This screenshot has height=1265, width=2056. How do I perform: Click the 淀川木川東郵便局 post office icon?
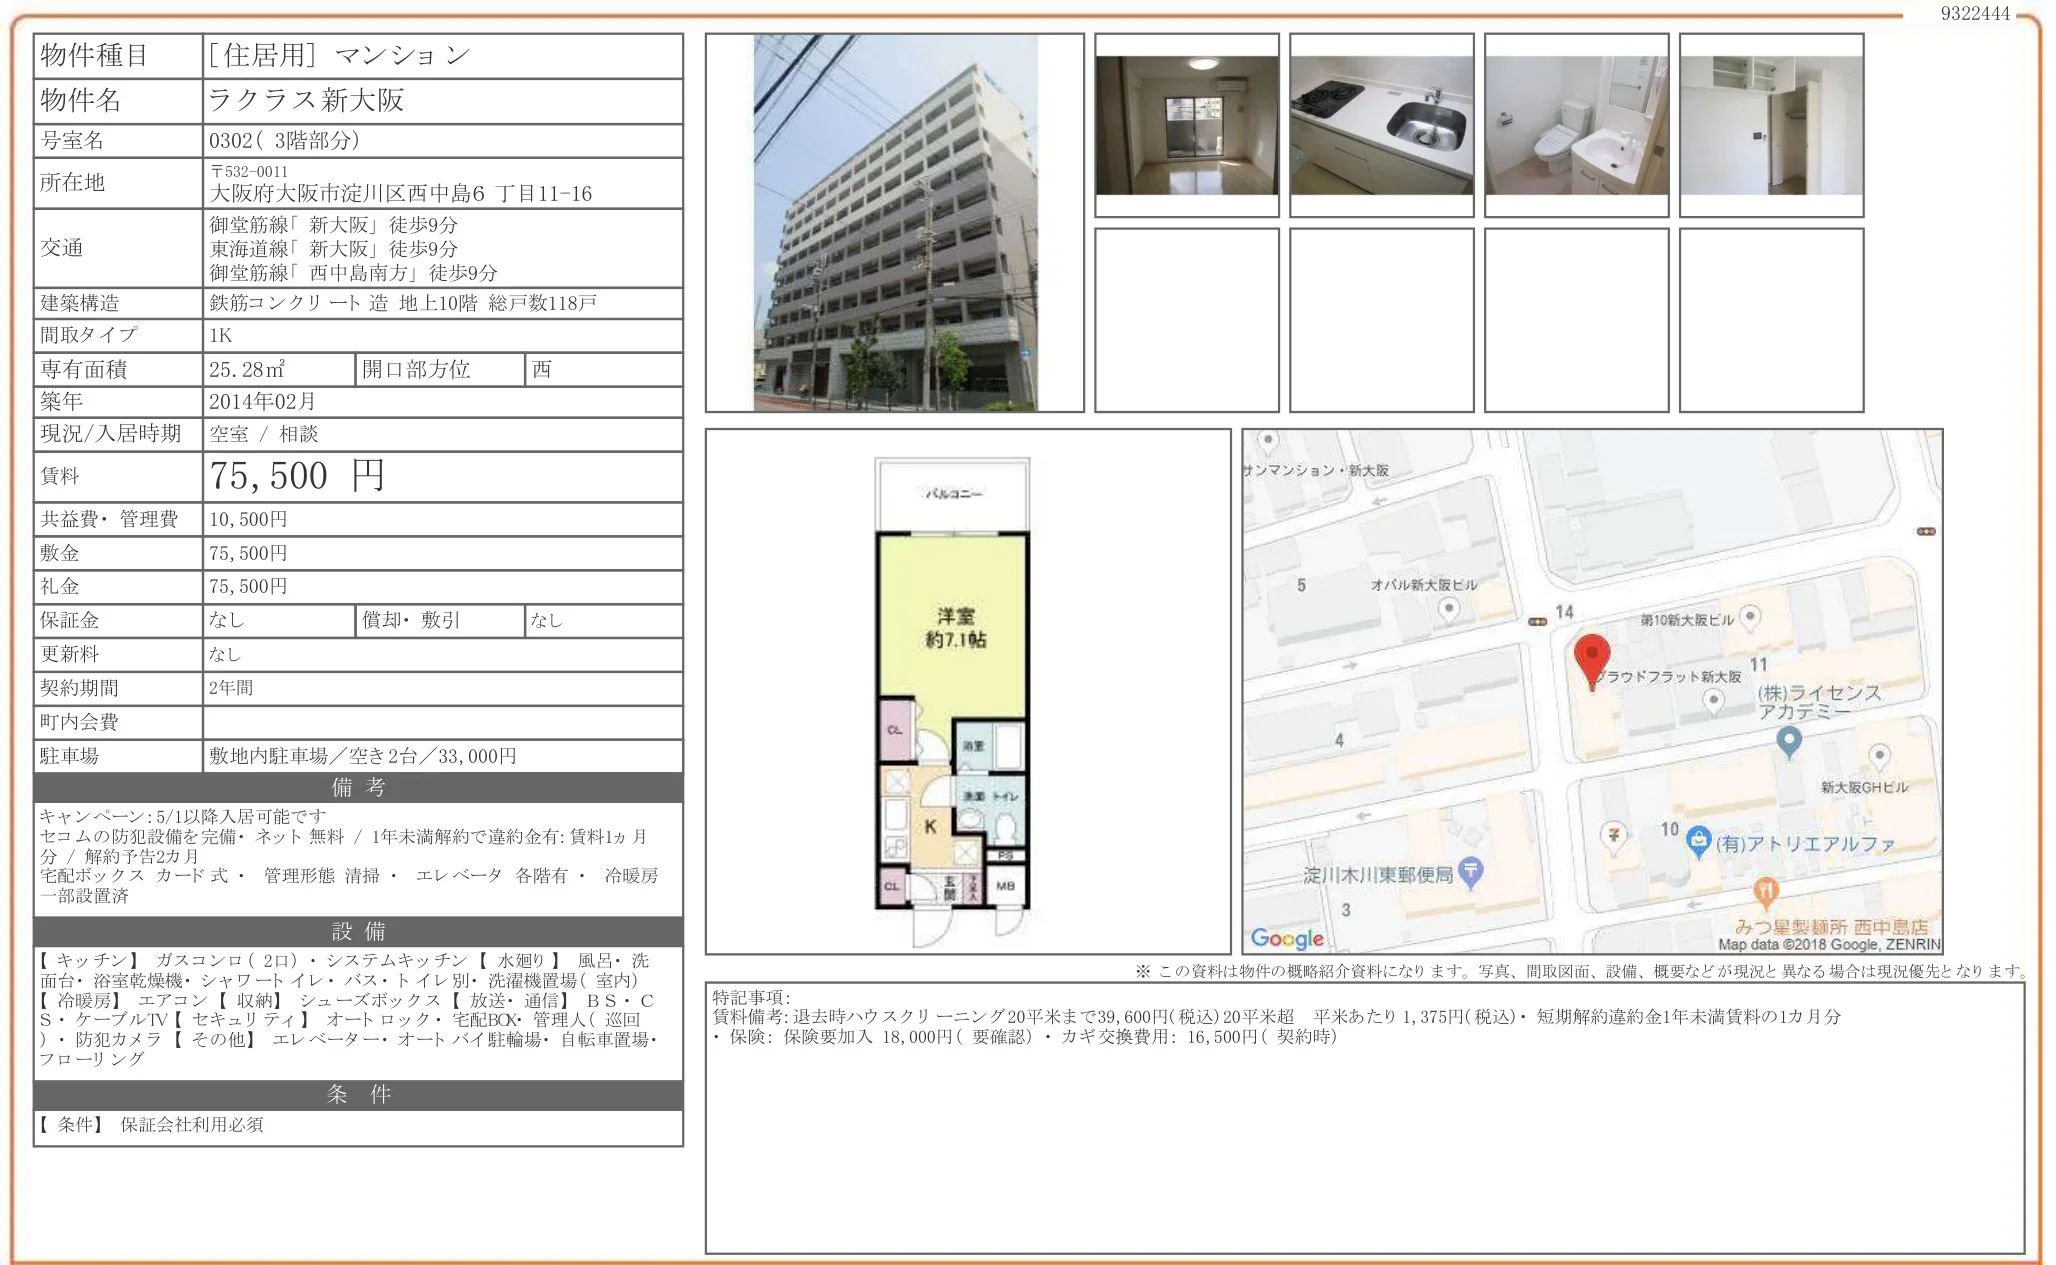(x=1470, y=872)
